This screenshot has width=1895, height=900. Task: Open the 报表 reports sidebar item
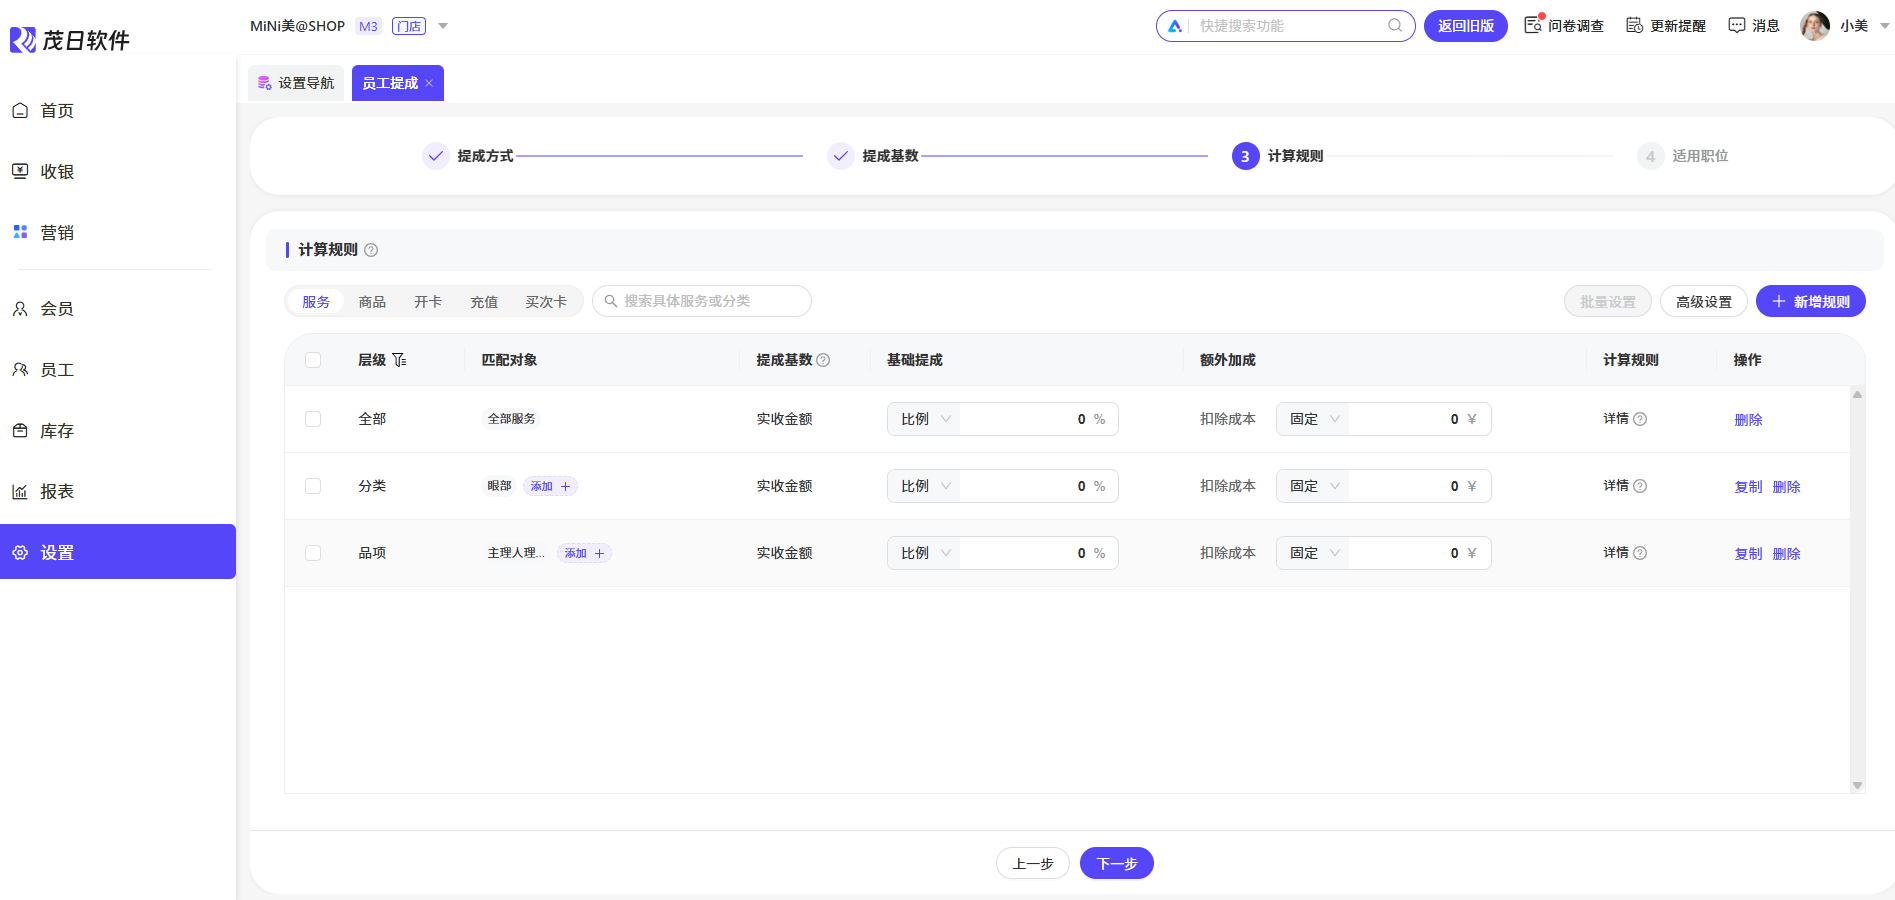point(118,492)
